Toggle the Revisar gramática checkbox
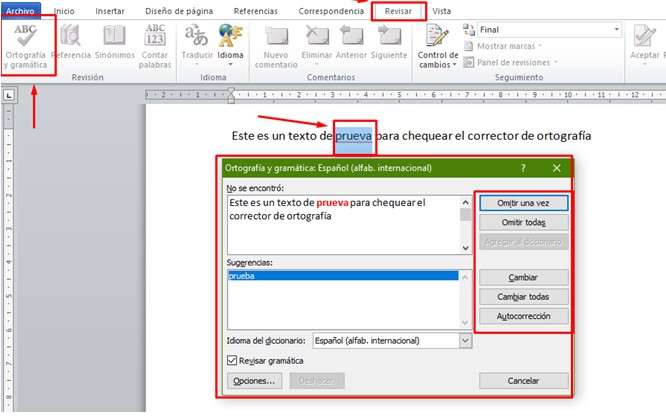 (232, 361)
